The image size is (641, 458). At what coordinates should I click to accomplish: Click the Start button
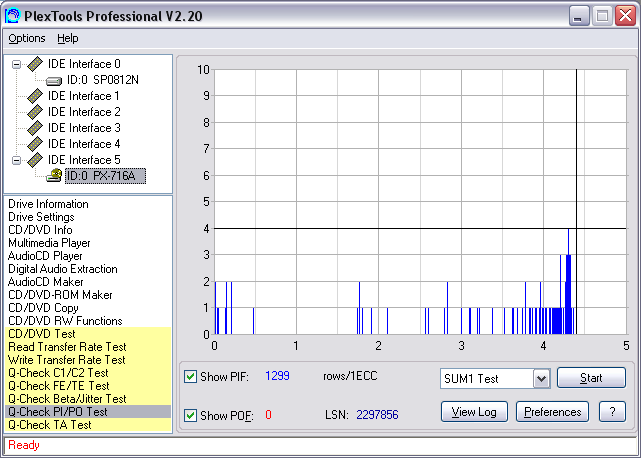pyautogui.click(x=591, y=377)
